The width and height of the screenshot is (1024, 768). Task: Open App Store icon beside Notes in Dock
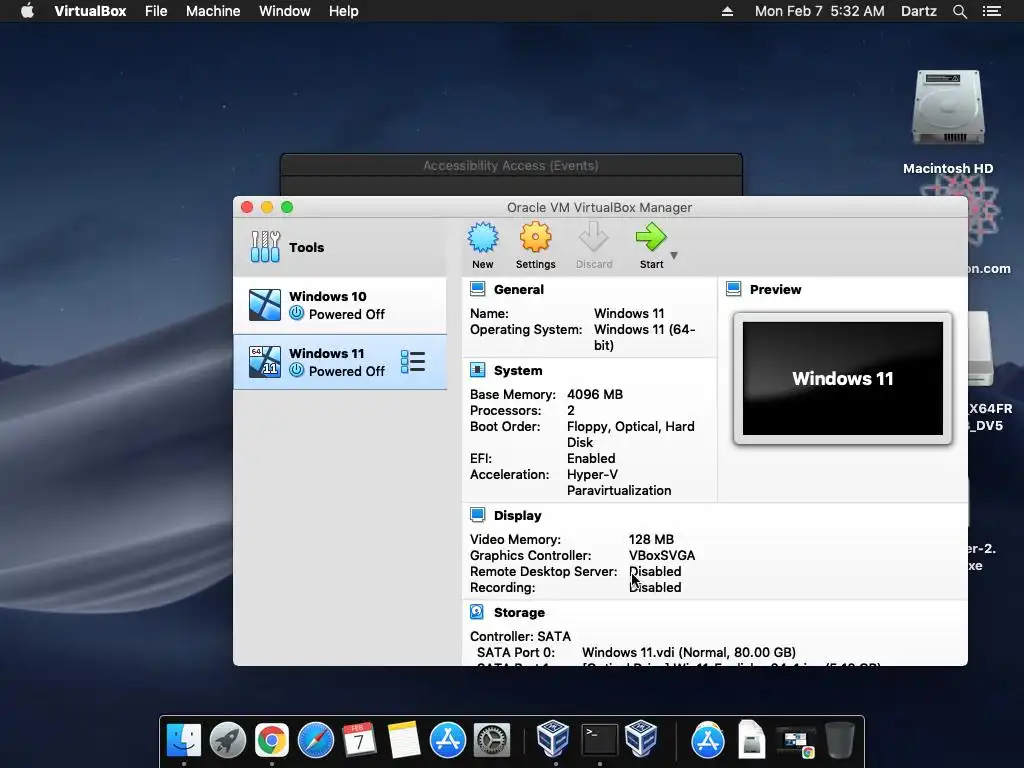click(447, 740)
